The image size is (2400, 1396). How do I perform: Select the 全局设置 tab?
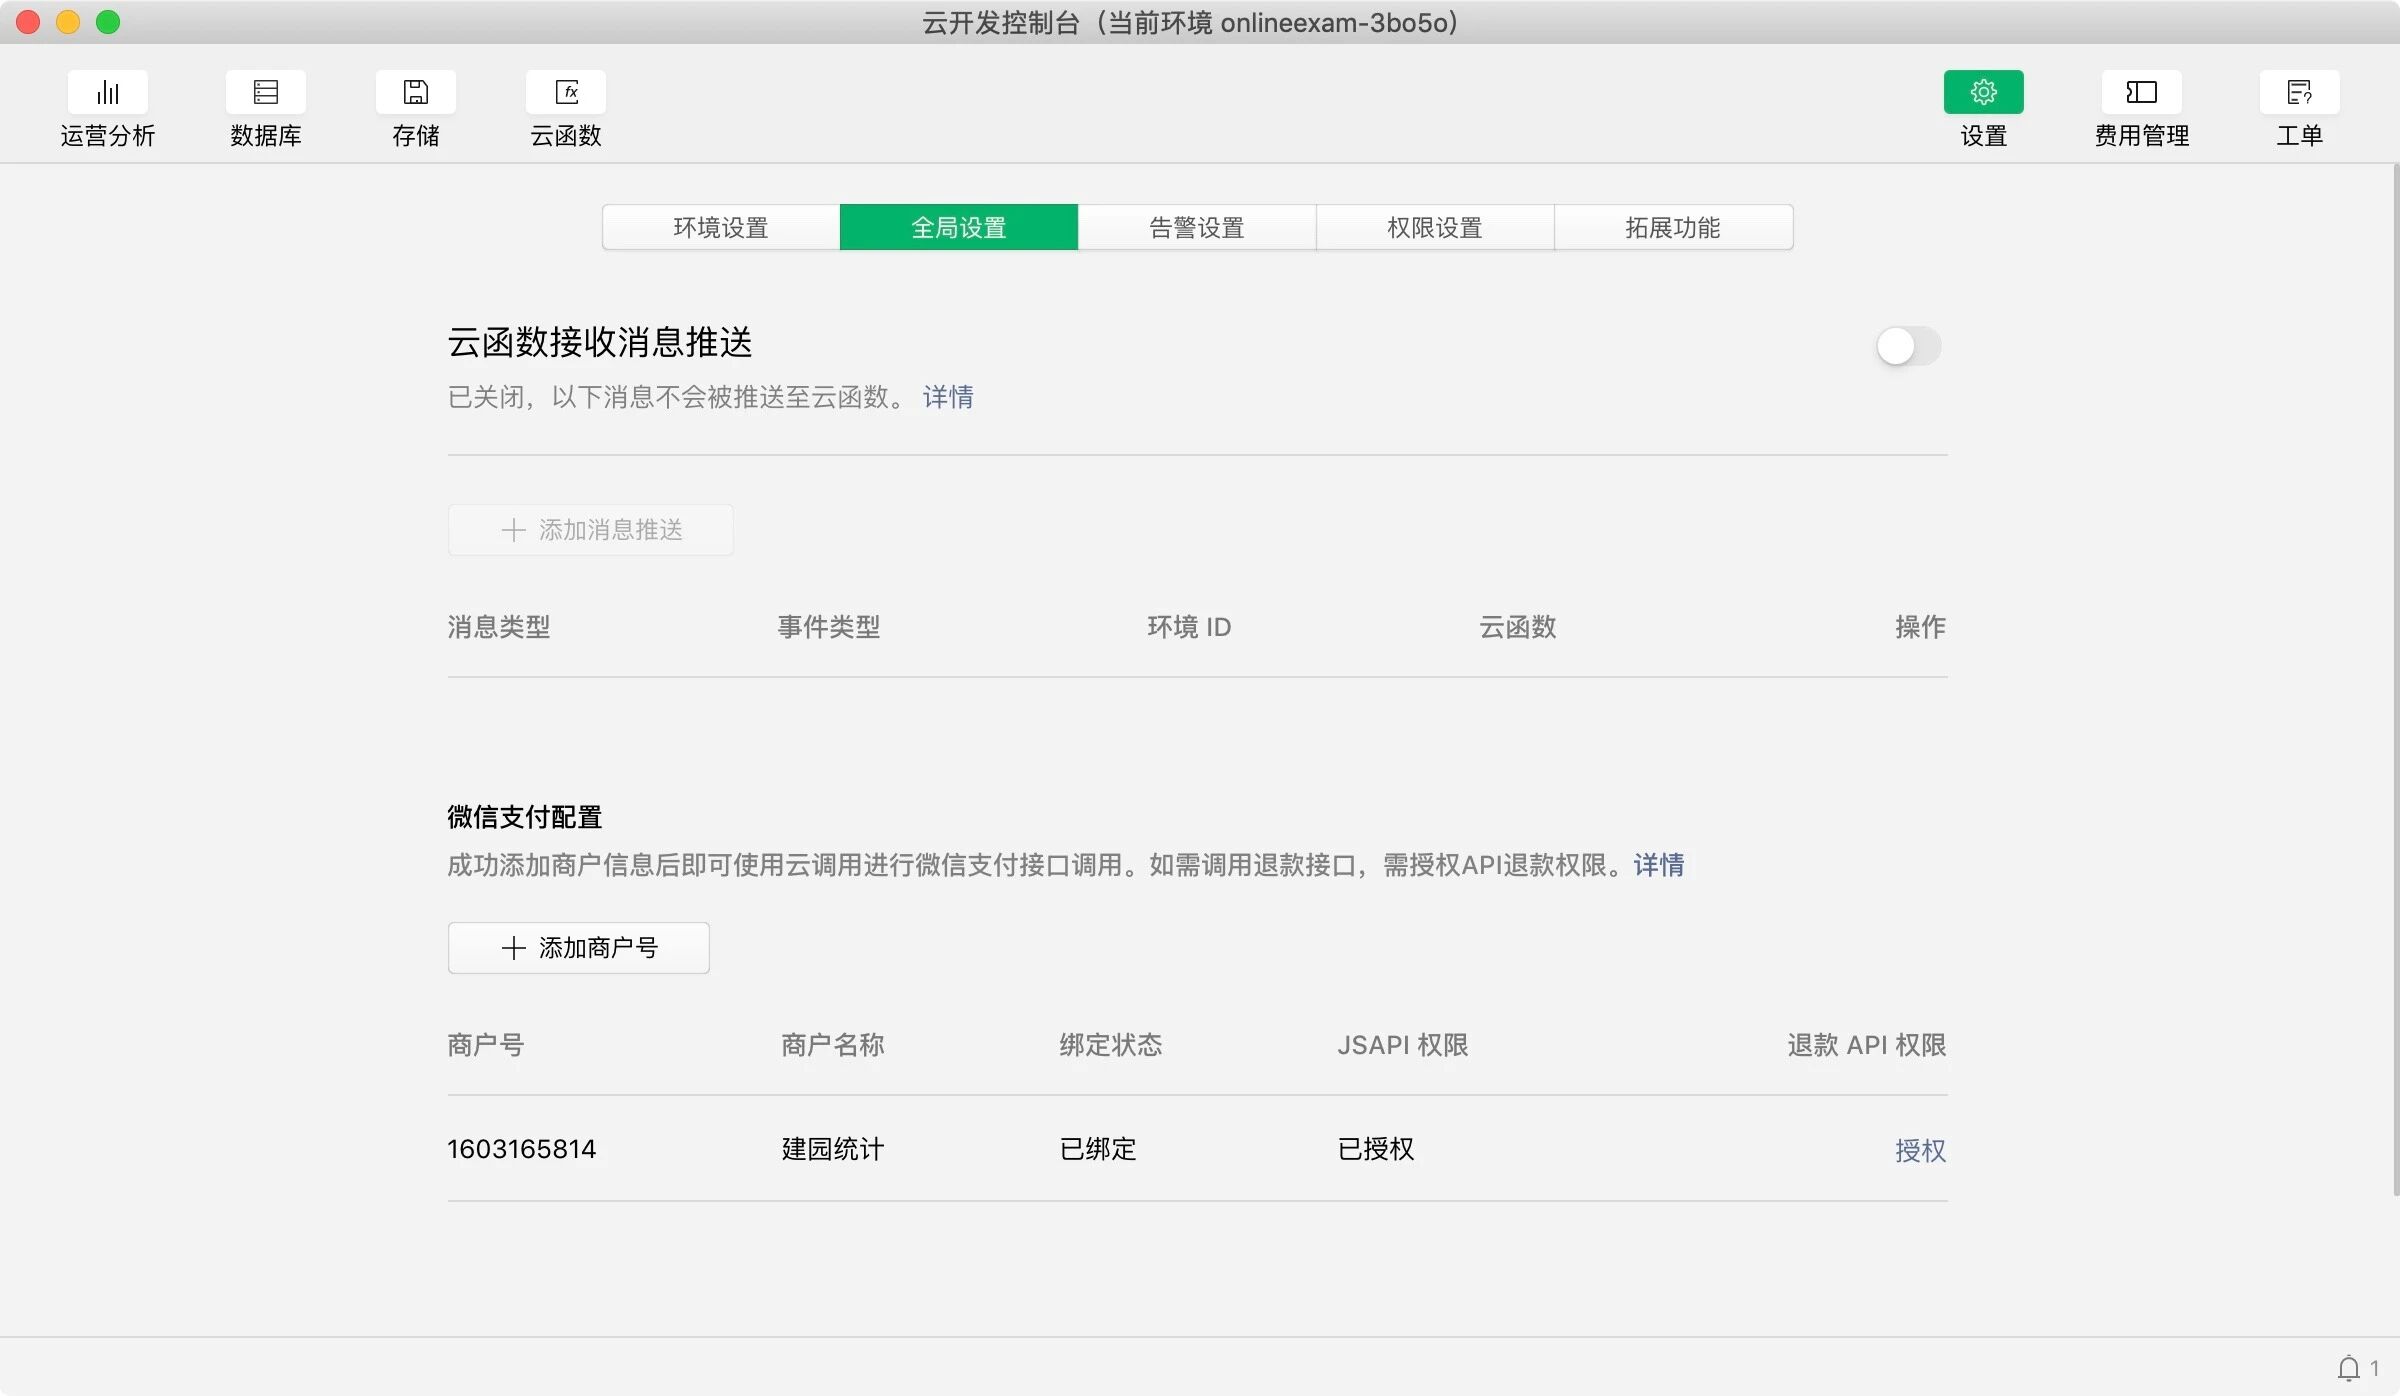958,228
